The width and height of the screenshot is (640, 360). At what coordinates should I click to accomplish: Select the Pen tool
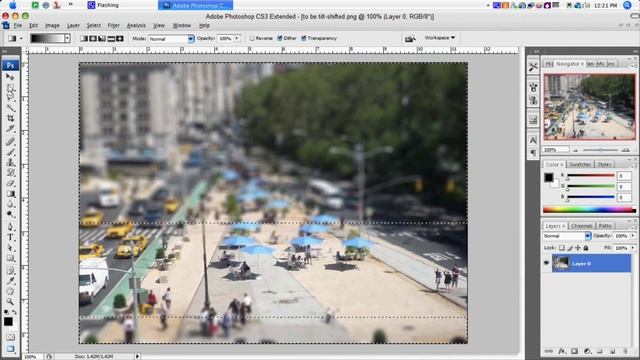10,227
